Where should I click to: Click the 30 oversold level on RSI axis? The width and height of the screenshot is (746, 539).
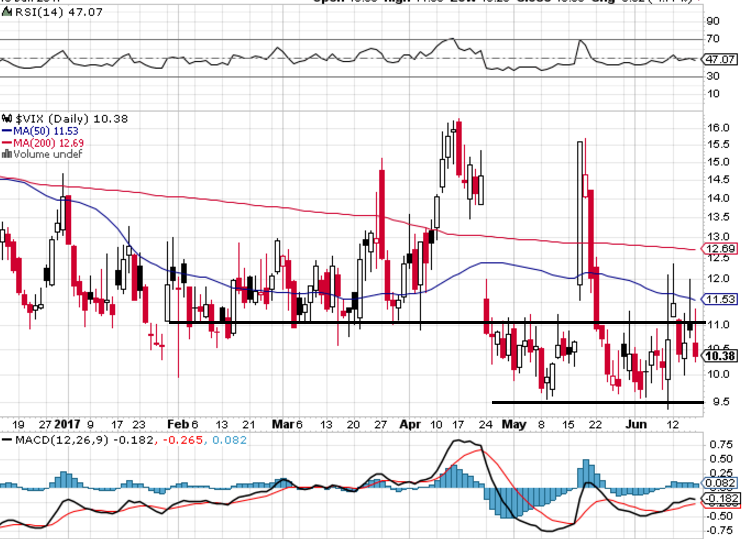coord(713,76)
